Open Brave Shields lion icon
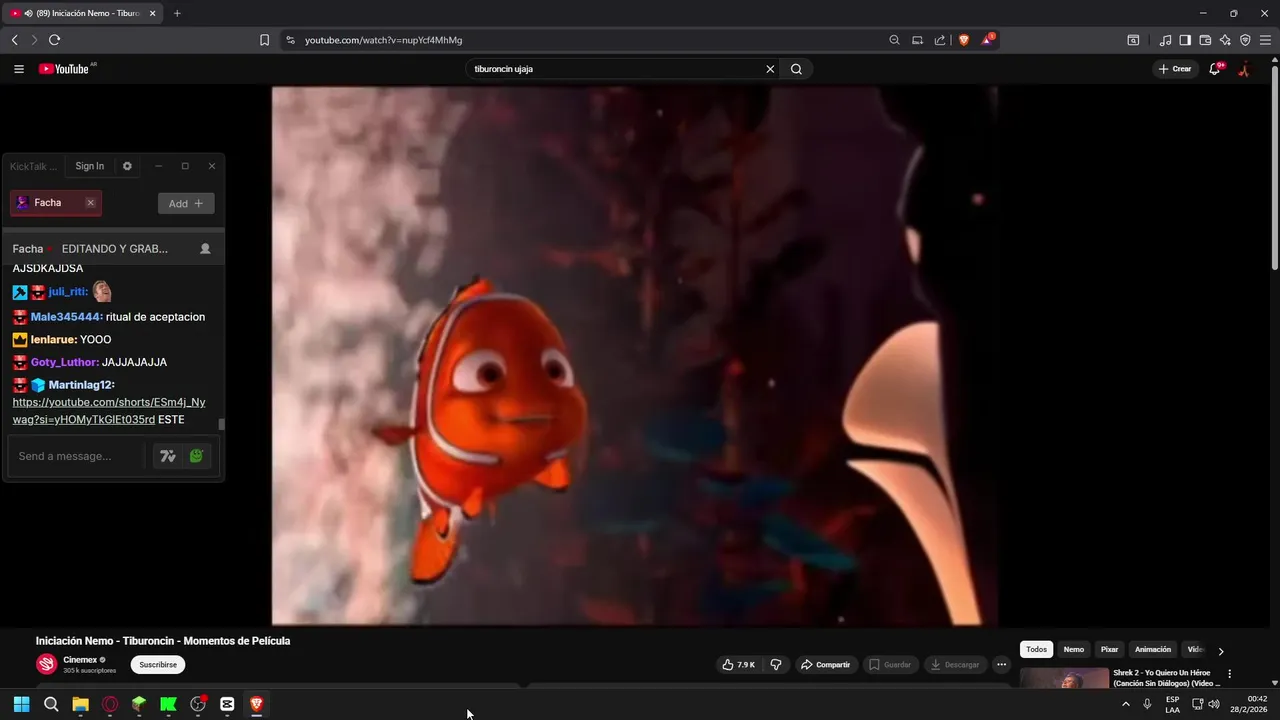This screenshot has width=1280, height=720. [x=964, y=40]
